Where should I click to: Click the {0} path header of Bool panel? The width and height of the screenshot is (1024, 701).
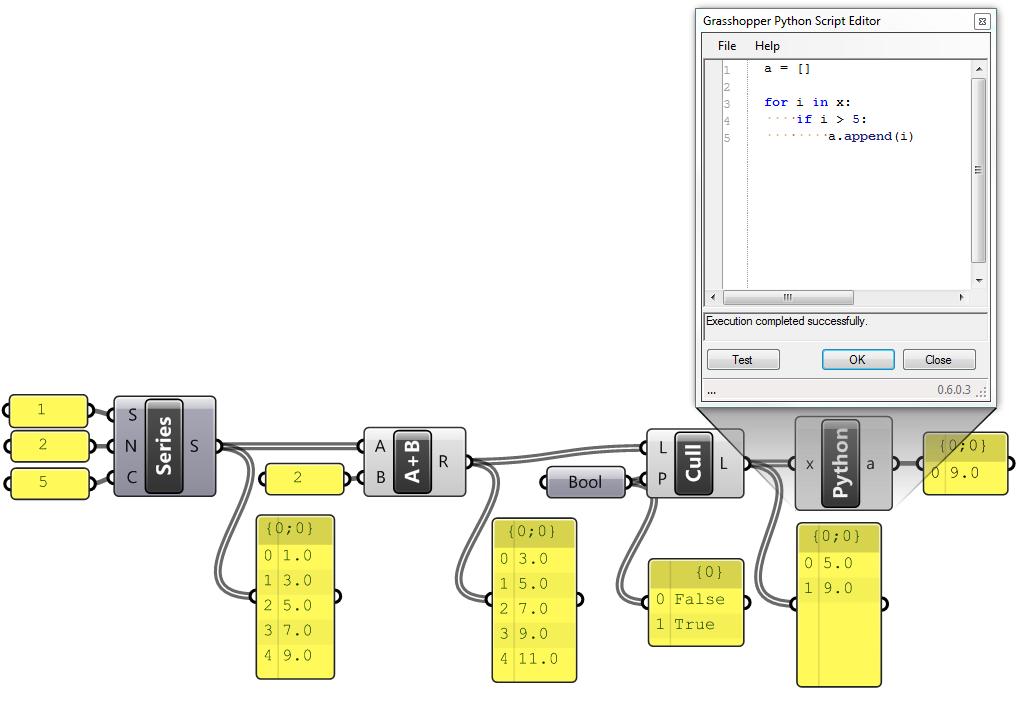[709, 572]
